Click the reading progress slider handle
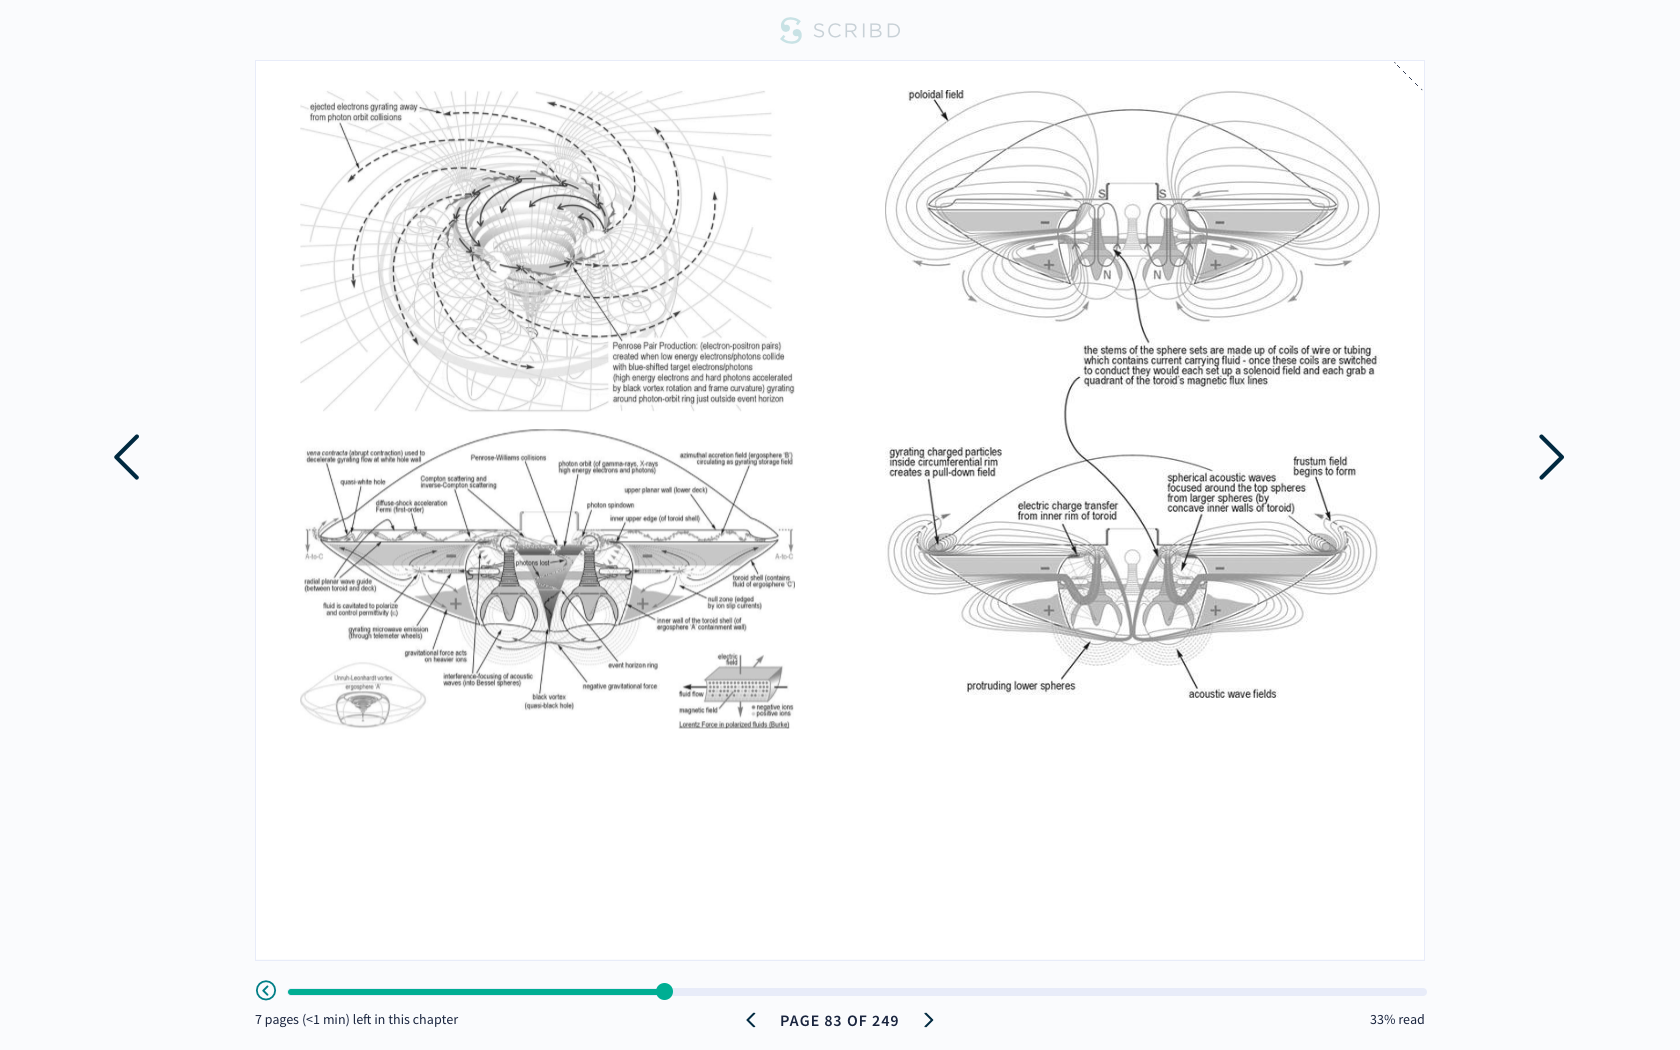 point(664,992)
